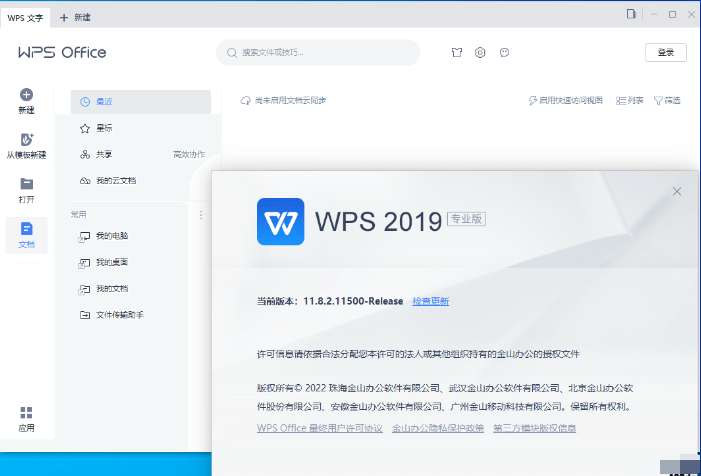The height and width of the screenshot is (476, 701).
Task: Click version text 11.8.2.11500-Release
Action: (x=353, y=301)
